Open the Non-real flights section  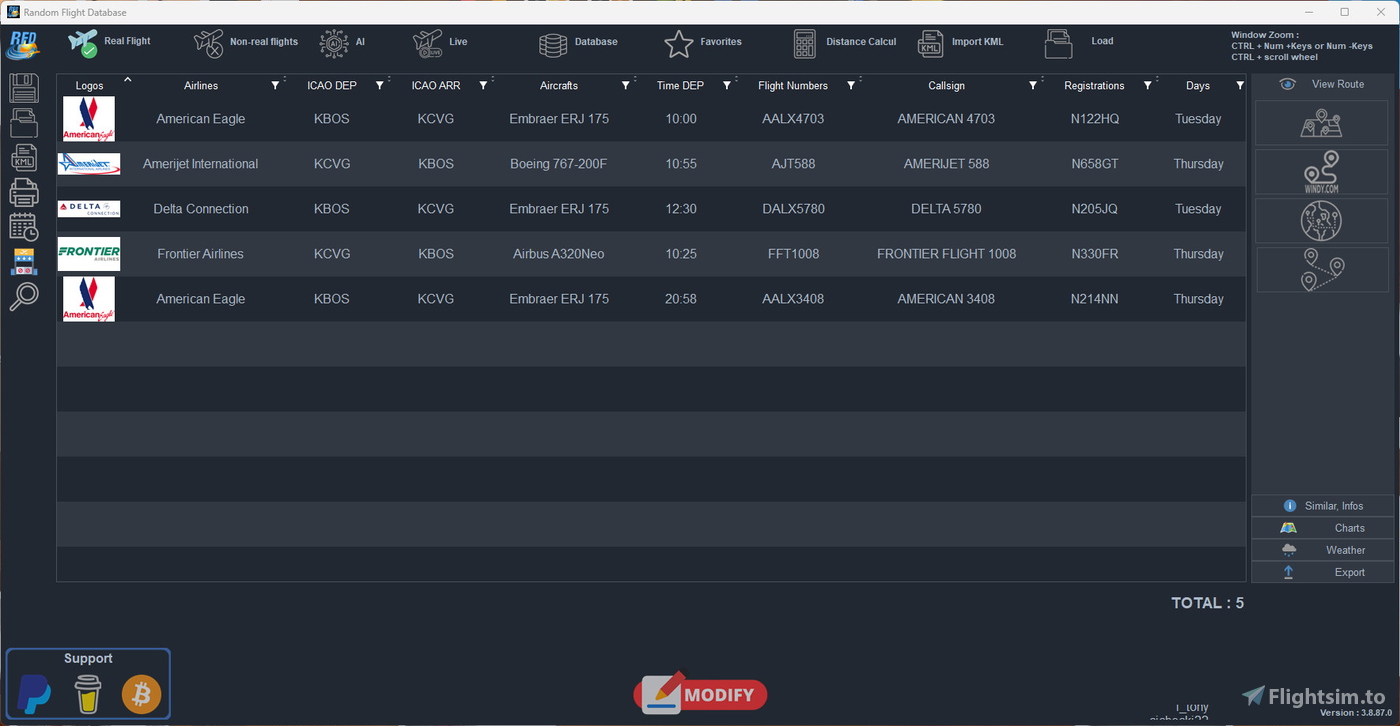pos(209,43)
